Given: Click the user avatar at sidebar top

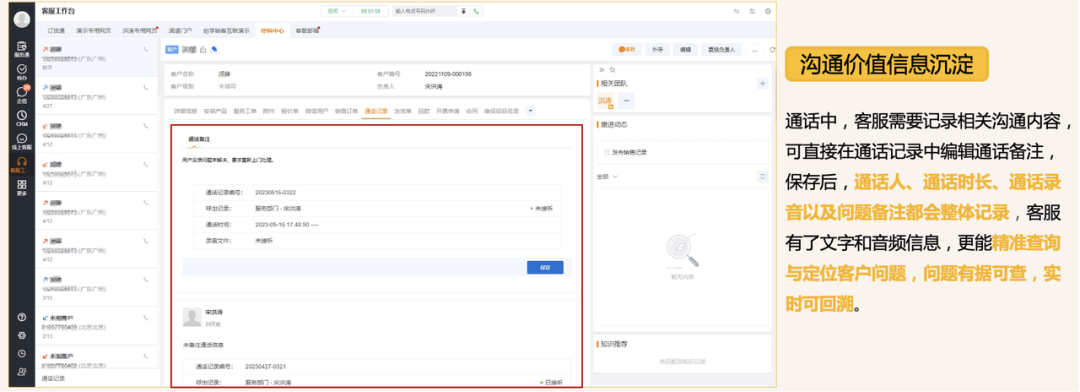Looking at the screenshot, I should coord(22,20).
